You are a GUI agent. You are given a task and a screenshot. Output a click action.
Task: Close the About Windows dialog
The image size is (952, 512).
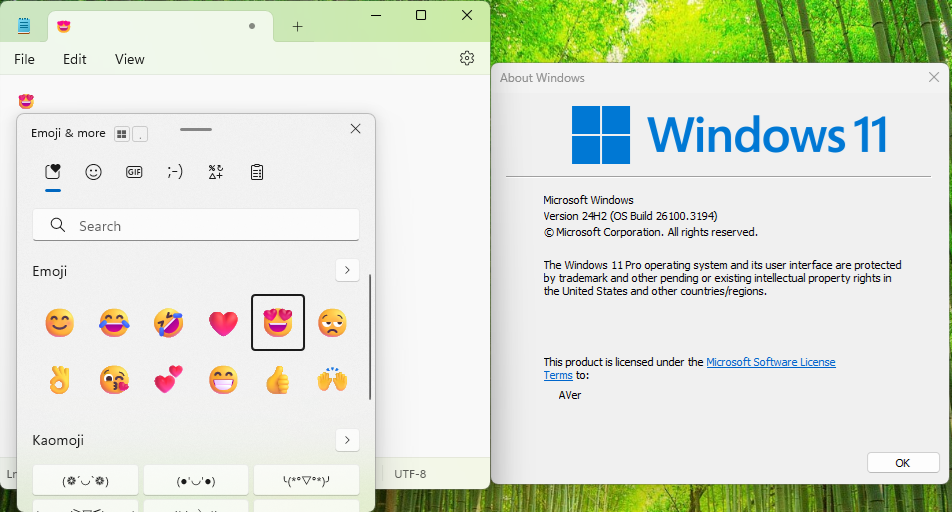[x=934, y=77]
